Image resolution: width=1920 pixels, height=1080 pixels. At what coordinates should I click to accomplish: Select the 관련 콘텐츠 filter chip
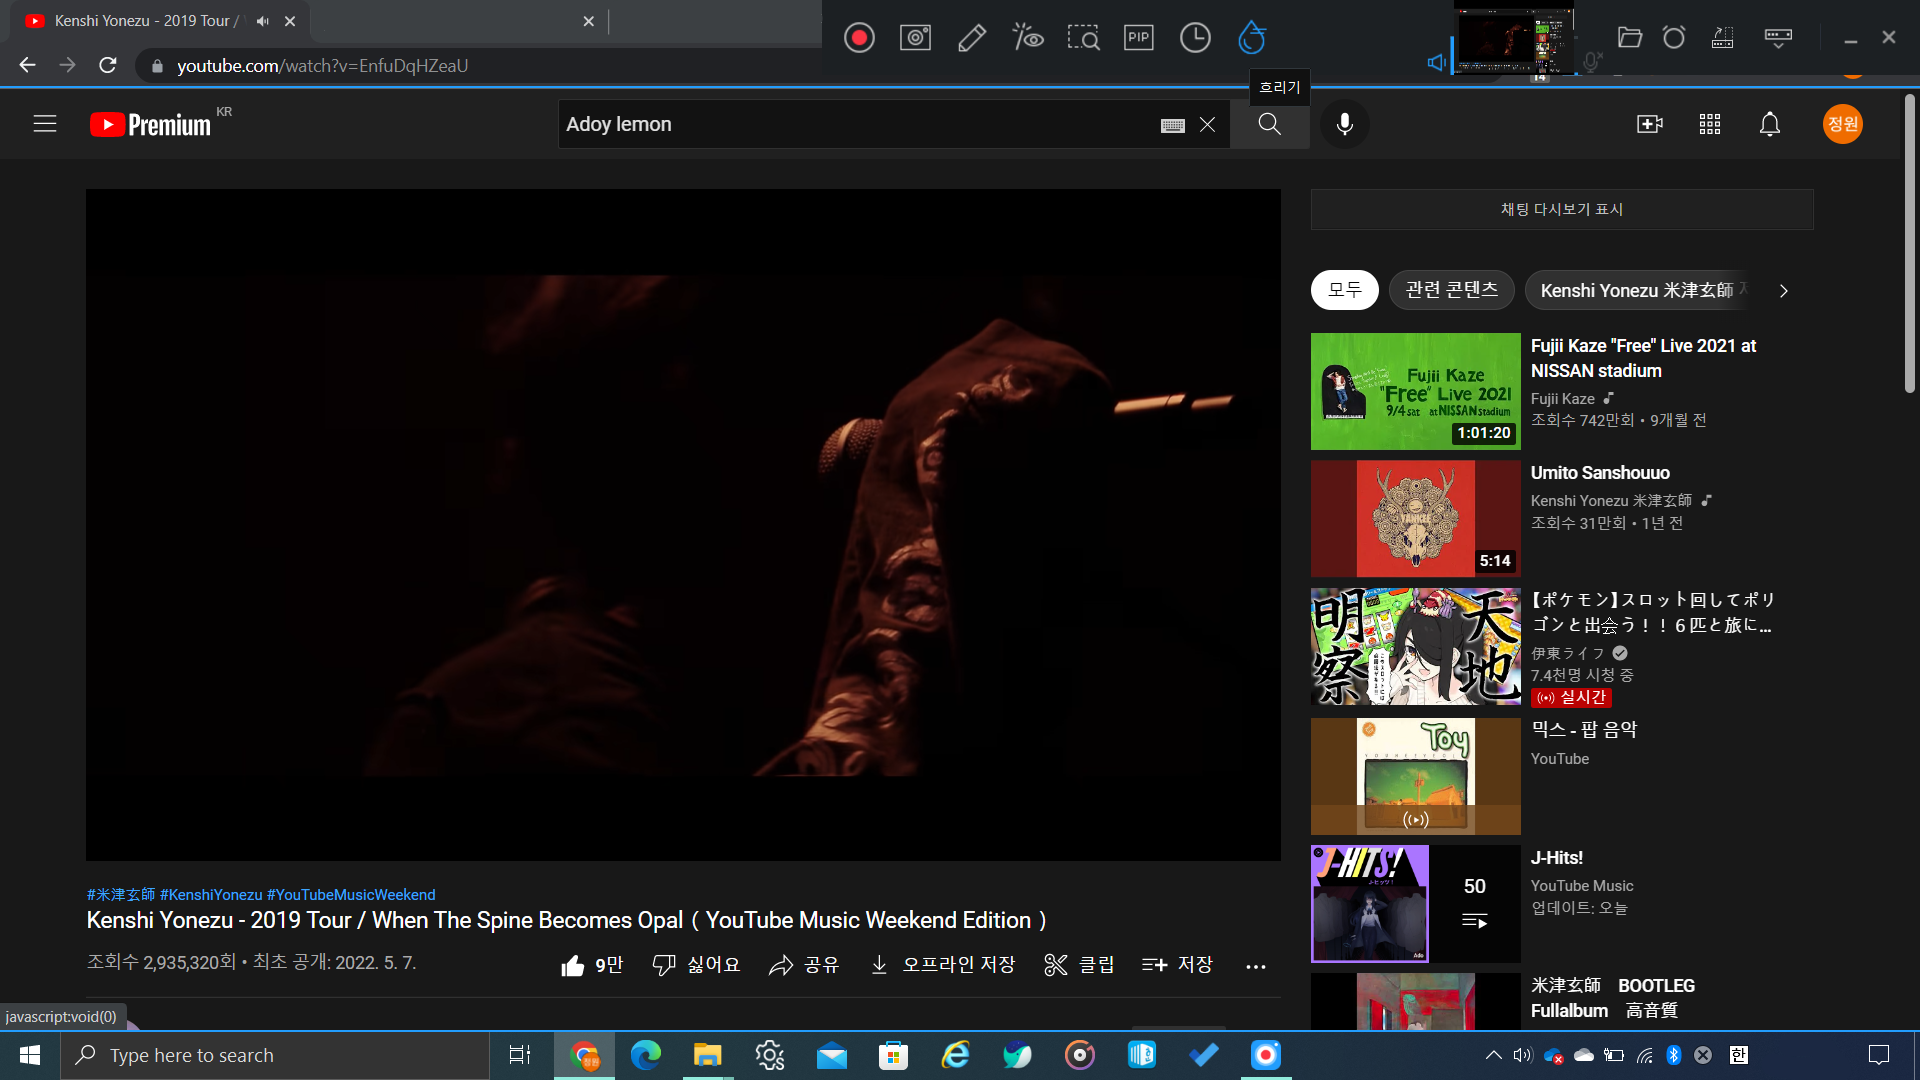point(1451,290)
